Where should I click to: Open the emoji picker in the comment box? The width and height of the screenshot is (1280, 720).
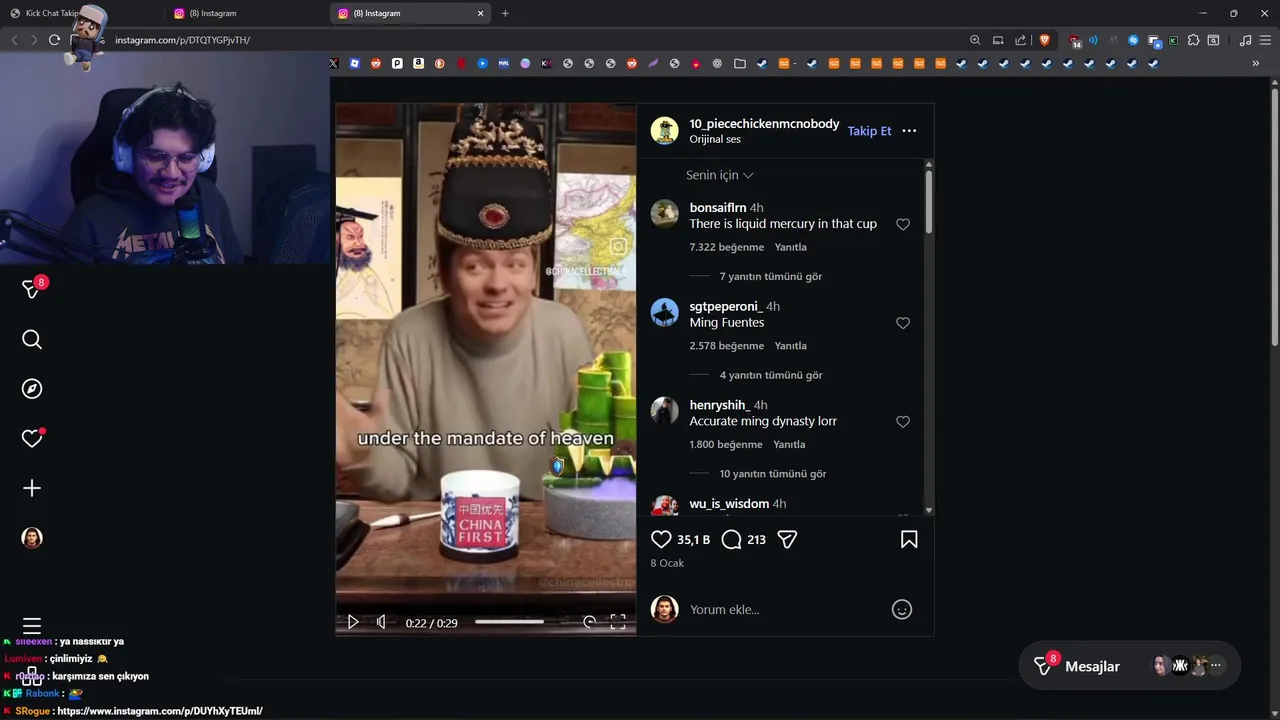pyautogui.click(x=902, y=609)
